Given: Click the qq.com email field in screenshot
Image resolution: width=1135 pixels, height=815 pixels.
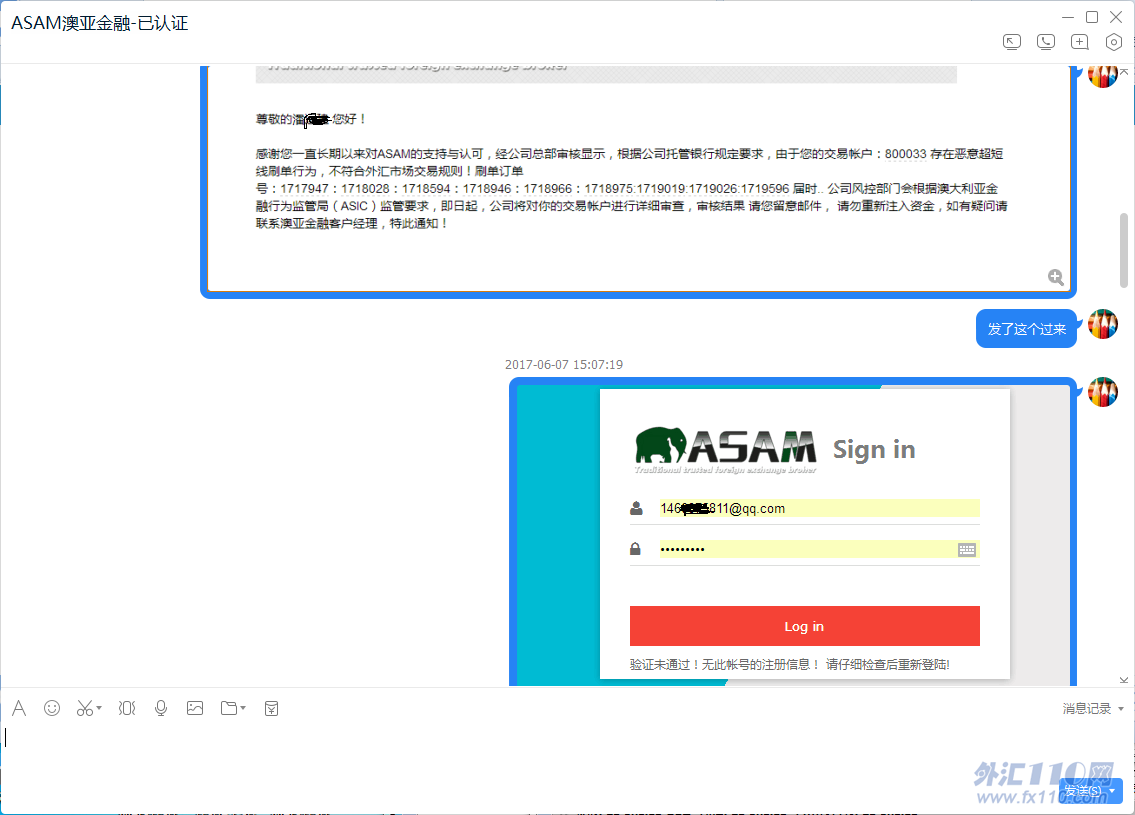Looking at the screenshot, I should point(819,508).
